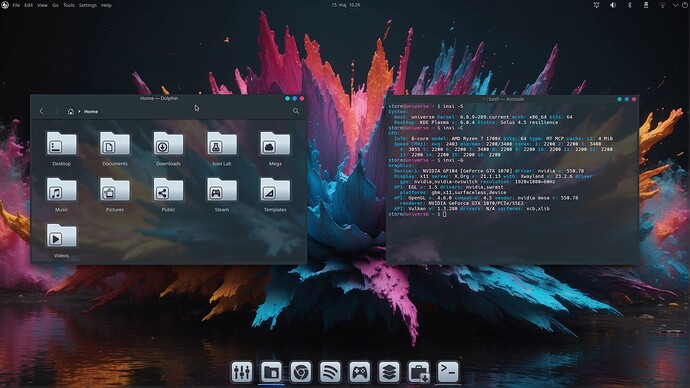Expand hidden system tray icons chevron
The width and height of the screenshot is (690, 388).
point(675,5)
